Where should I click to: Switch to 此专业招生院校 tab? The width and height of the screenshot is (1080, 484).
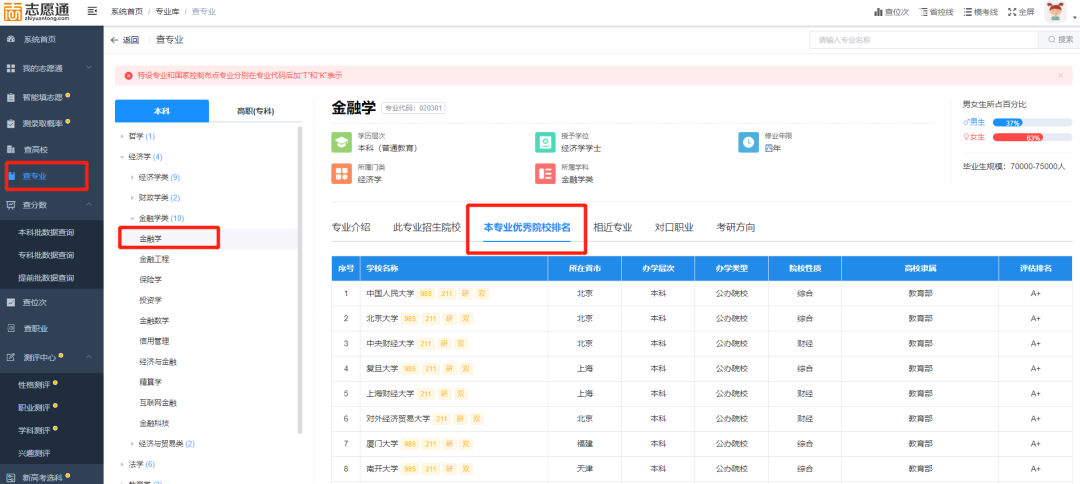click(x=427, y=227)
